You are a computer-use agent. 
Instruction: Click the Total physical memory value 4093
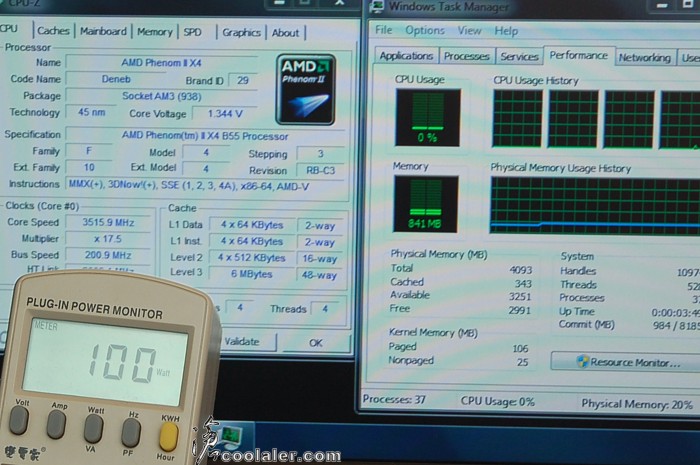tap(521, 270)
